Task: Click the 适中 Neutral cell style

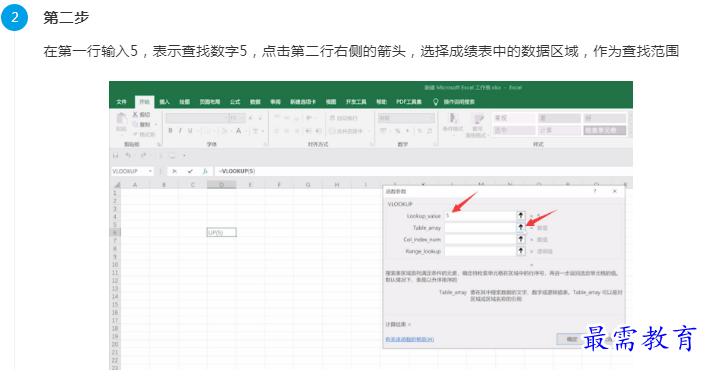Action: [x=513, y=130]
